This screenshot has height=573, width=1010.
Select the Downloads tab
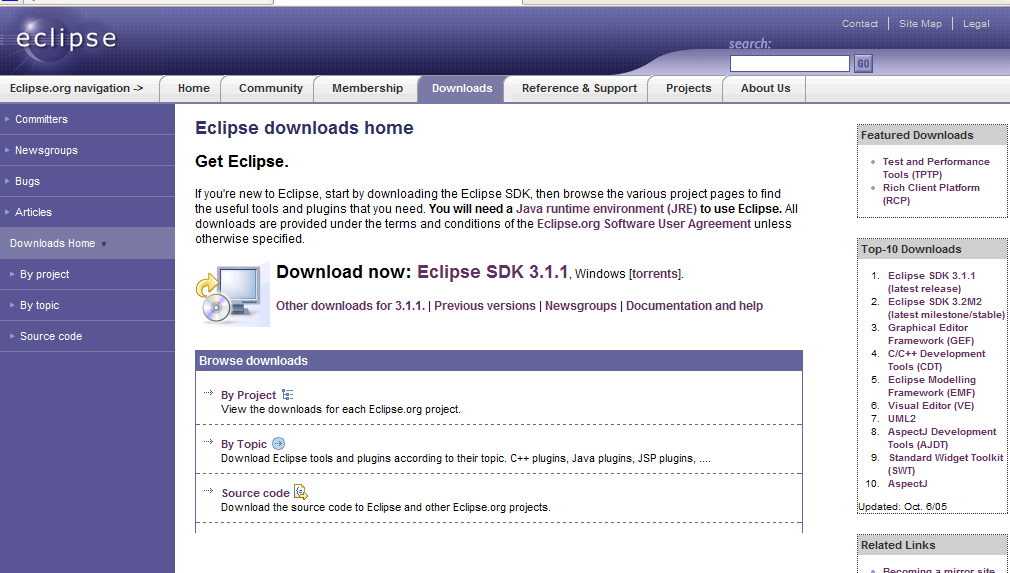tap(462, 89)
